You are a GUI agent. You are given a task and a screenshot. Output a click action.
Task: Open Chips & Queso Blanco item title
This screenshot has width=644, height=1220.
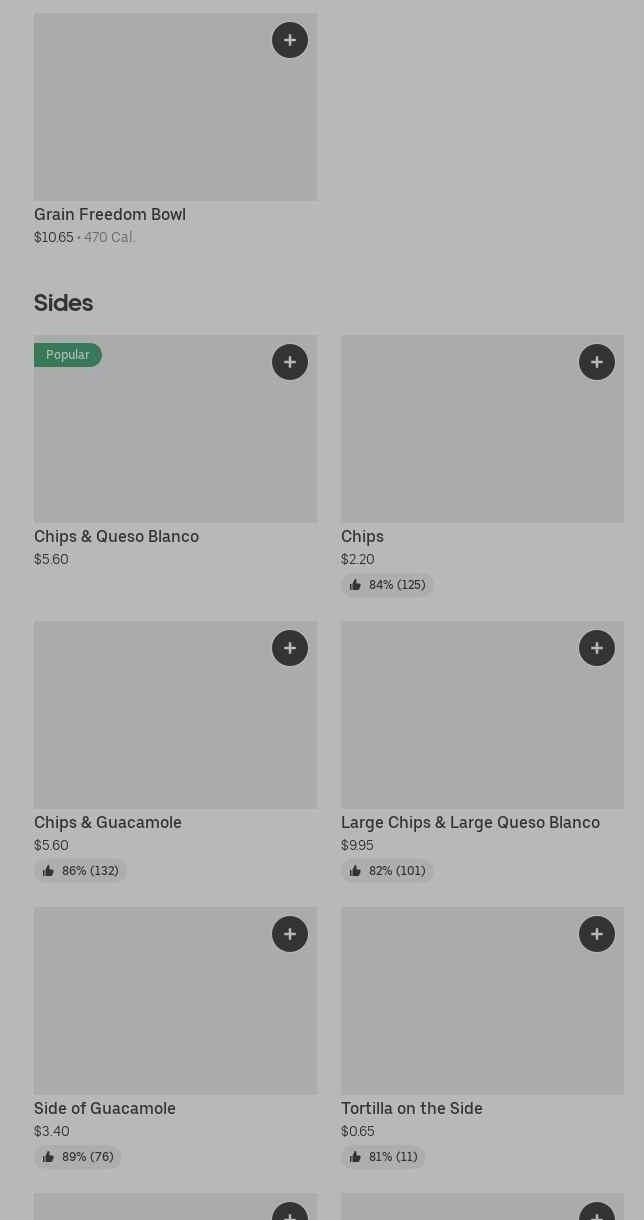point(116,536)
